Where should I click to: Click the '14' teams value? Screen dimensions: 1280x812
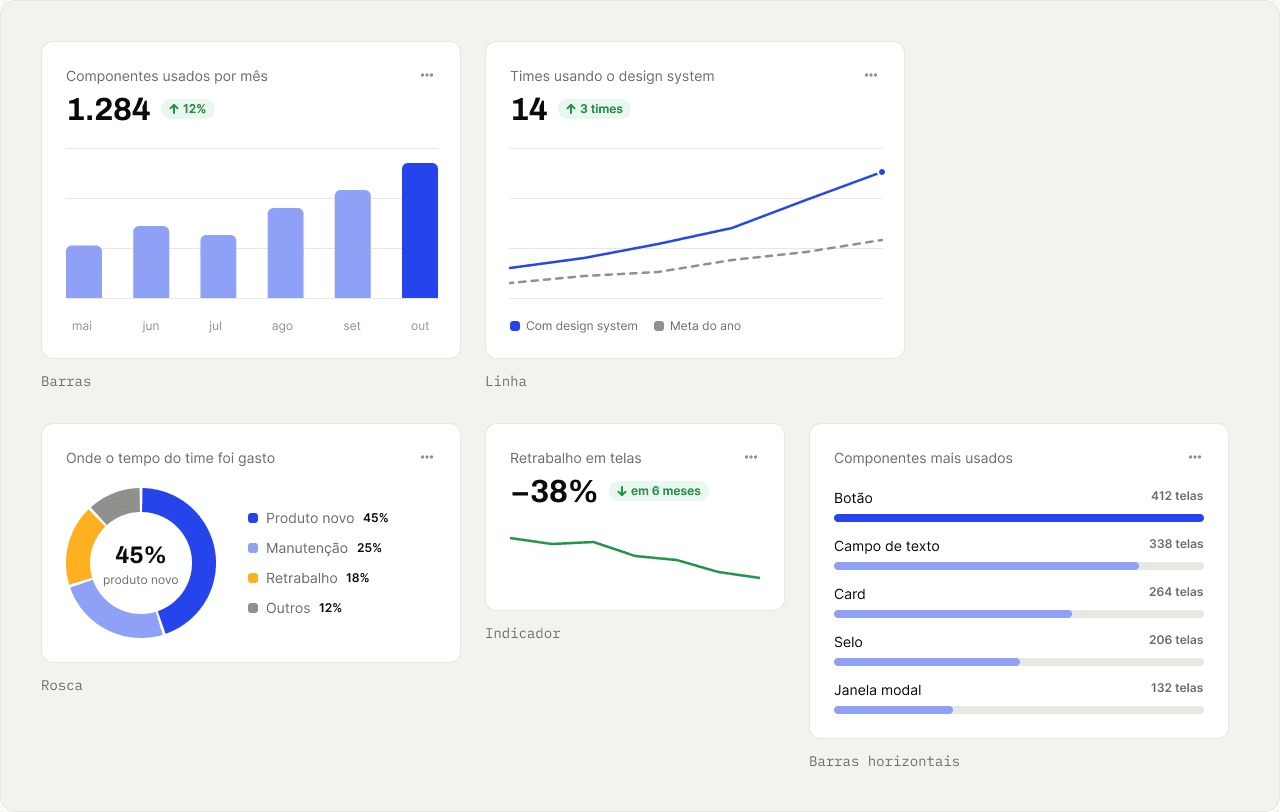point(529,109)
